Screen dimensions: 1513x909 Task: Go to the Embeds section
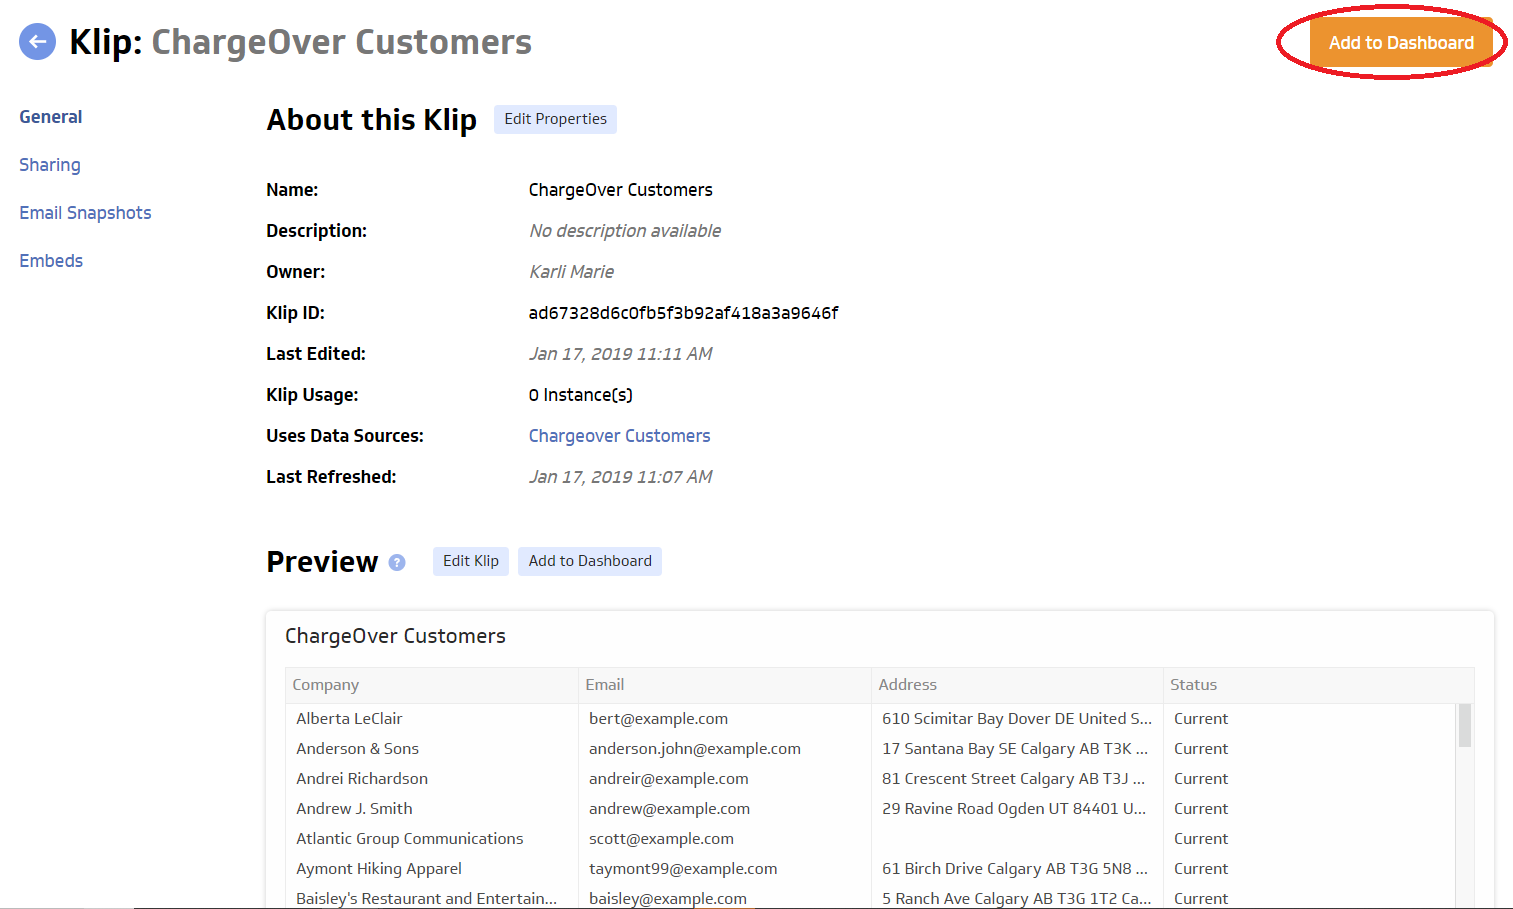[51, 261]
